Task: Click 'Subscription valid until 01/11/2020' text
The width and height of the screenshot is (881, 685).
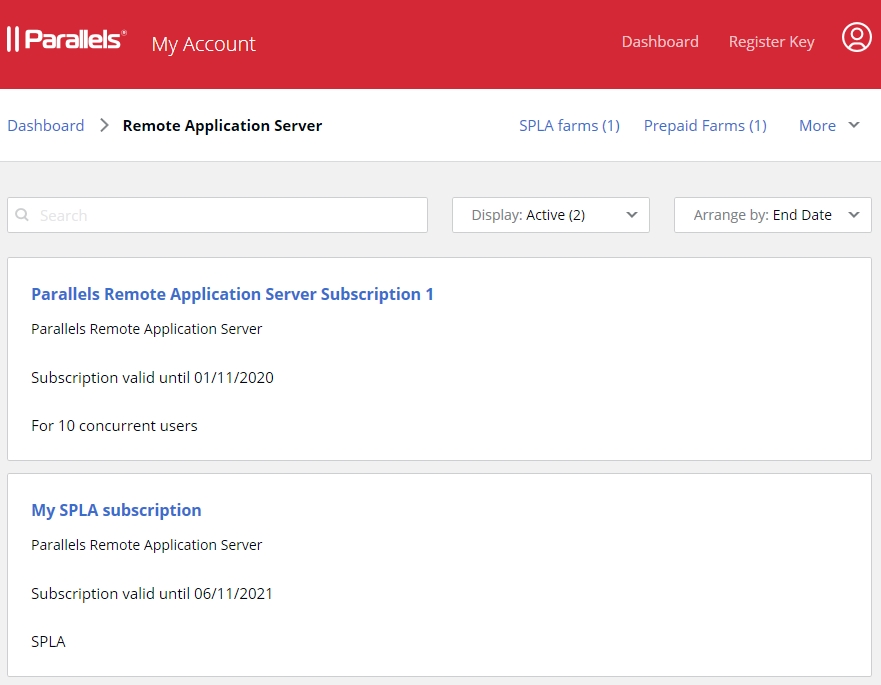Action: point(152,378)
